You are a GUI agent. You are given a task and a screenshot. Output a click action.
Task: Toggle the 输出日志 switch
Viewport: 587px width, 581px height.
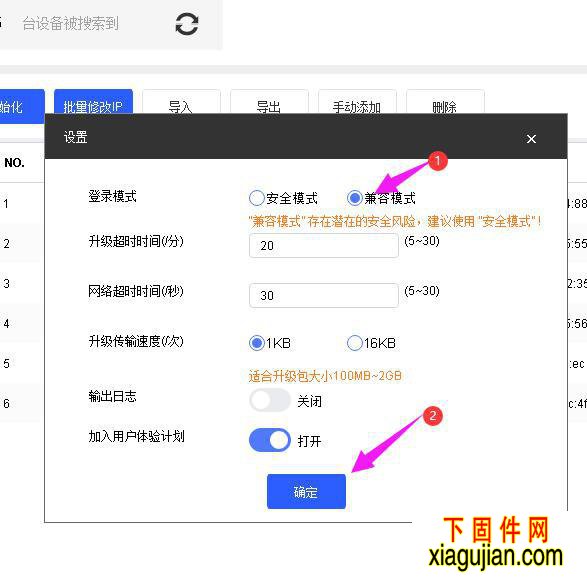click(270, 400)
